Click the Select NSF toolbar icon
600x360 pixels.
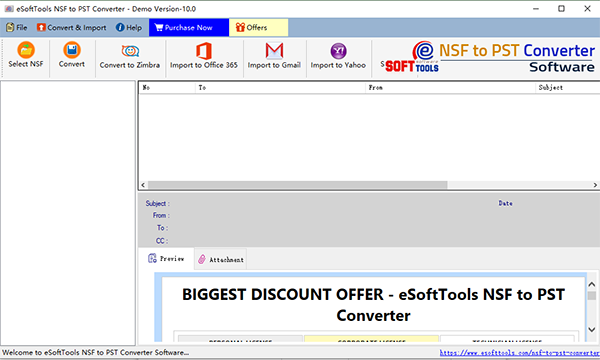tap(26, 55)
